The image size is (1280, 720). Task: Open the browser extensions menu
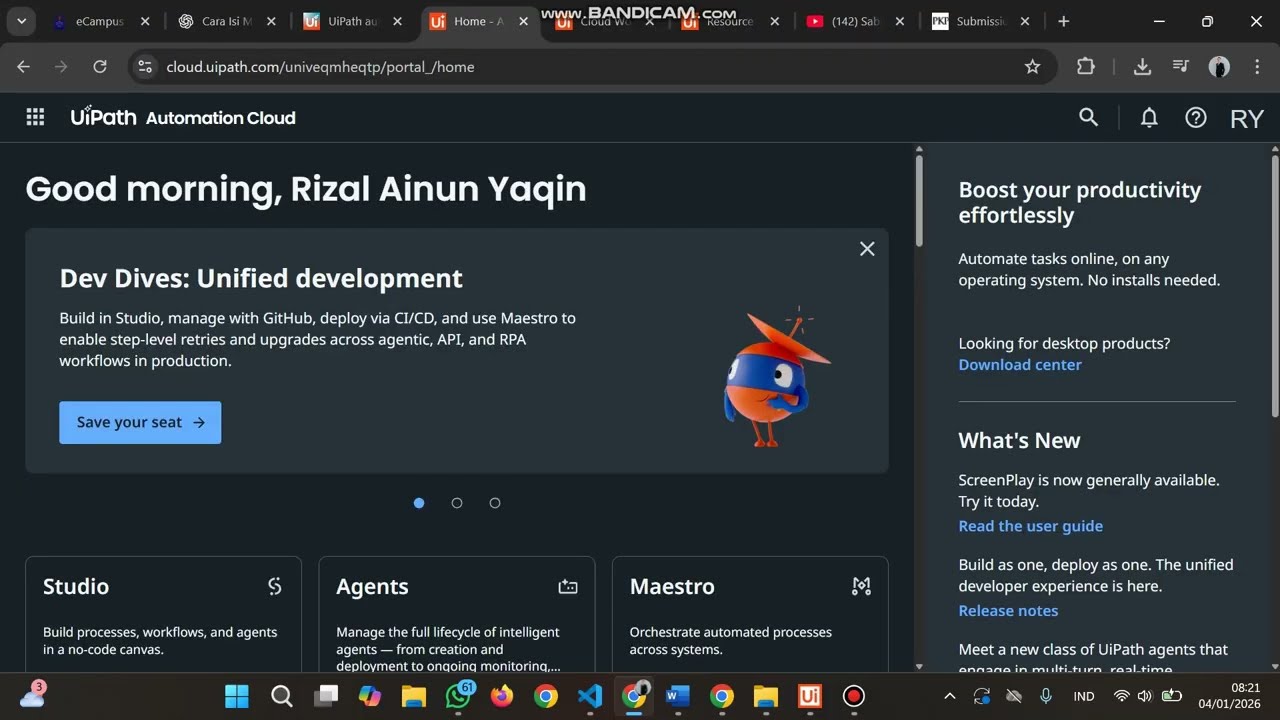(1086, 67)
